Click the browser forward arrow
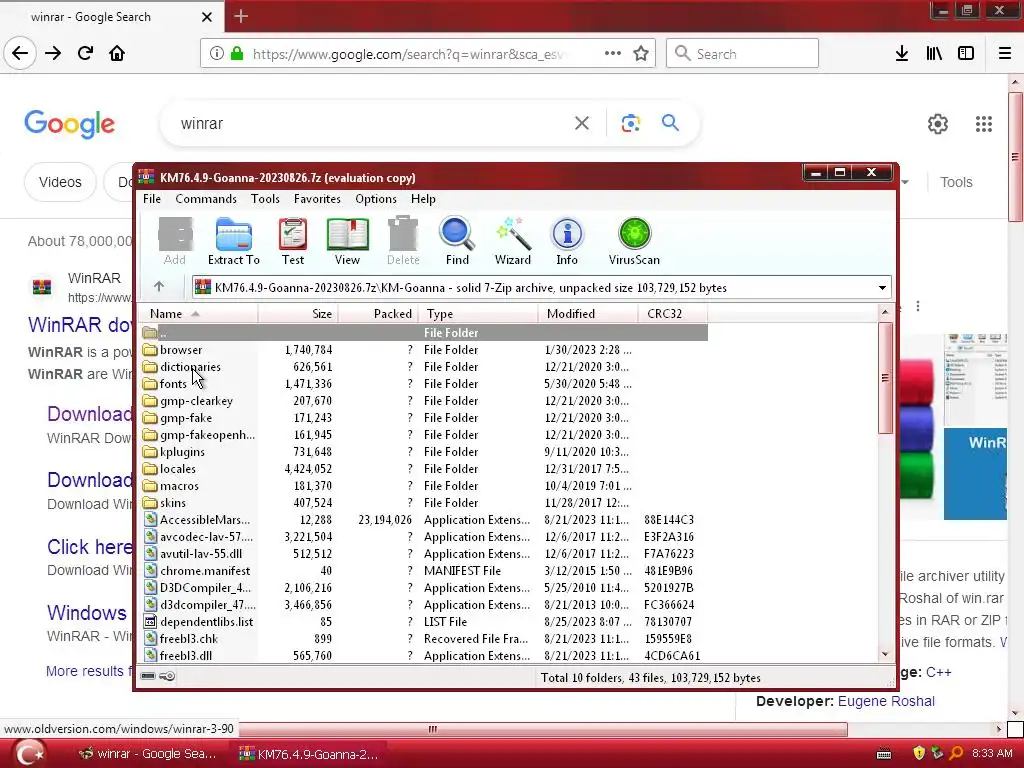Screen dimensions: 1024x768 point(53,53)
